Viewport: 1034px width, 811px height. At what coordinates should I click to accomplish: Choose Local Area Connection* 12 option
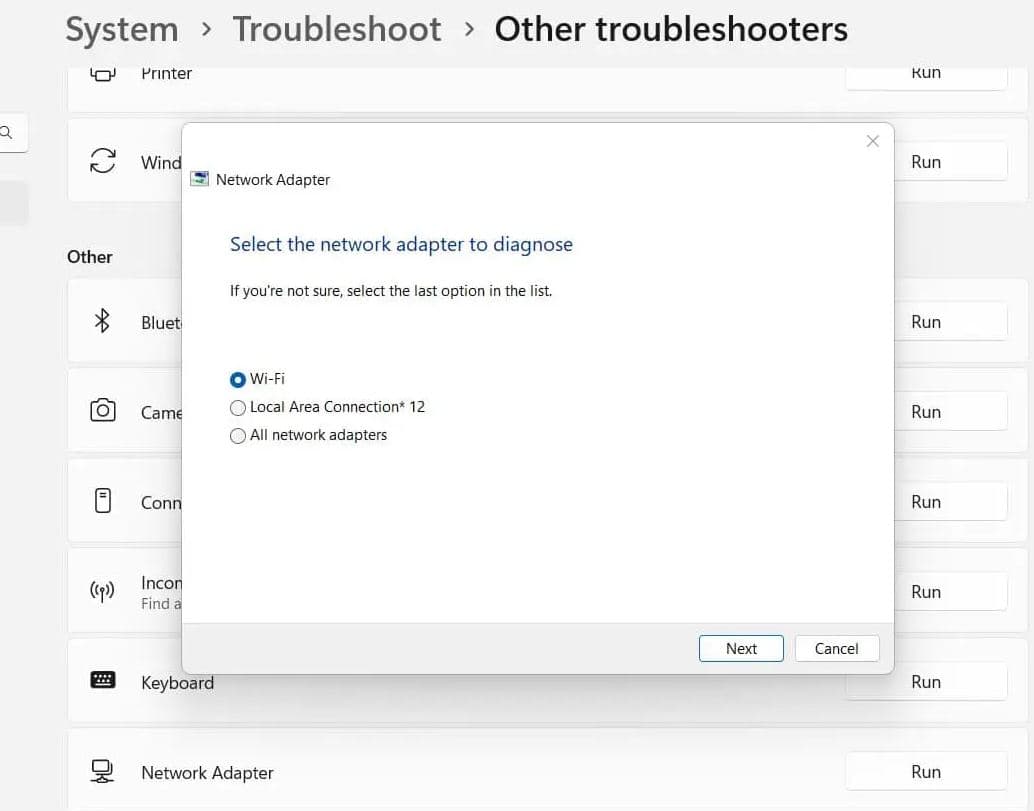pos(238,407)
